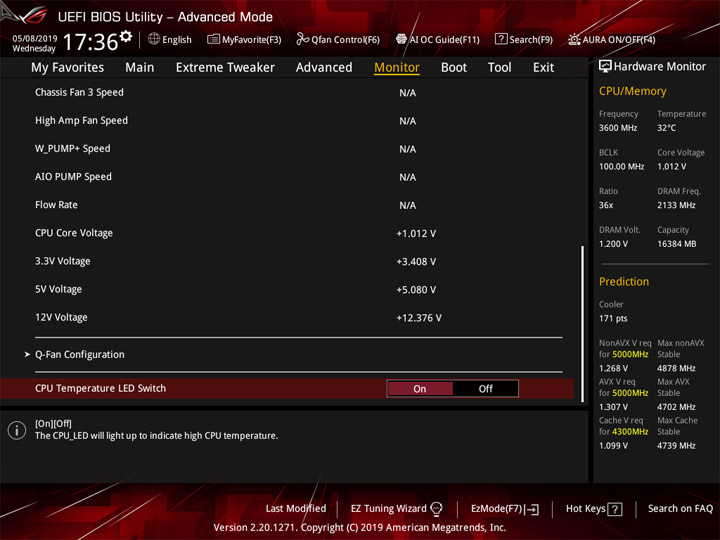Screen dimensions: 720x540
Task: Go to the Boot tab
Action: 454,68
